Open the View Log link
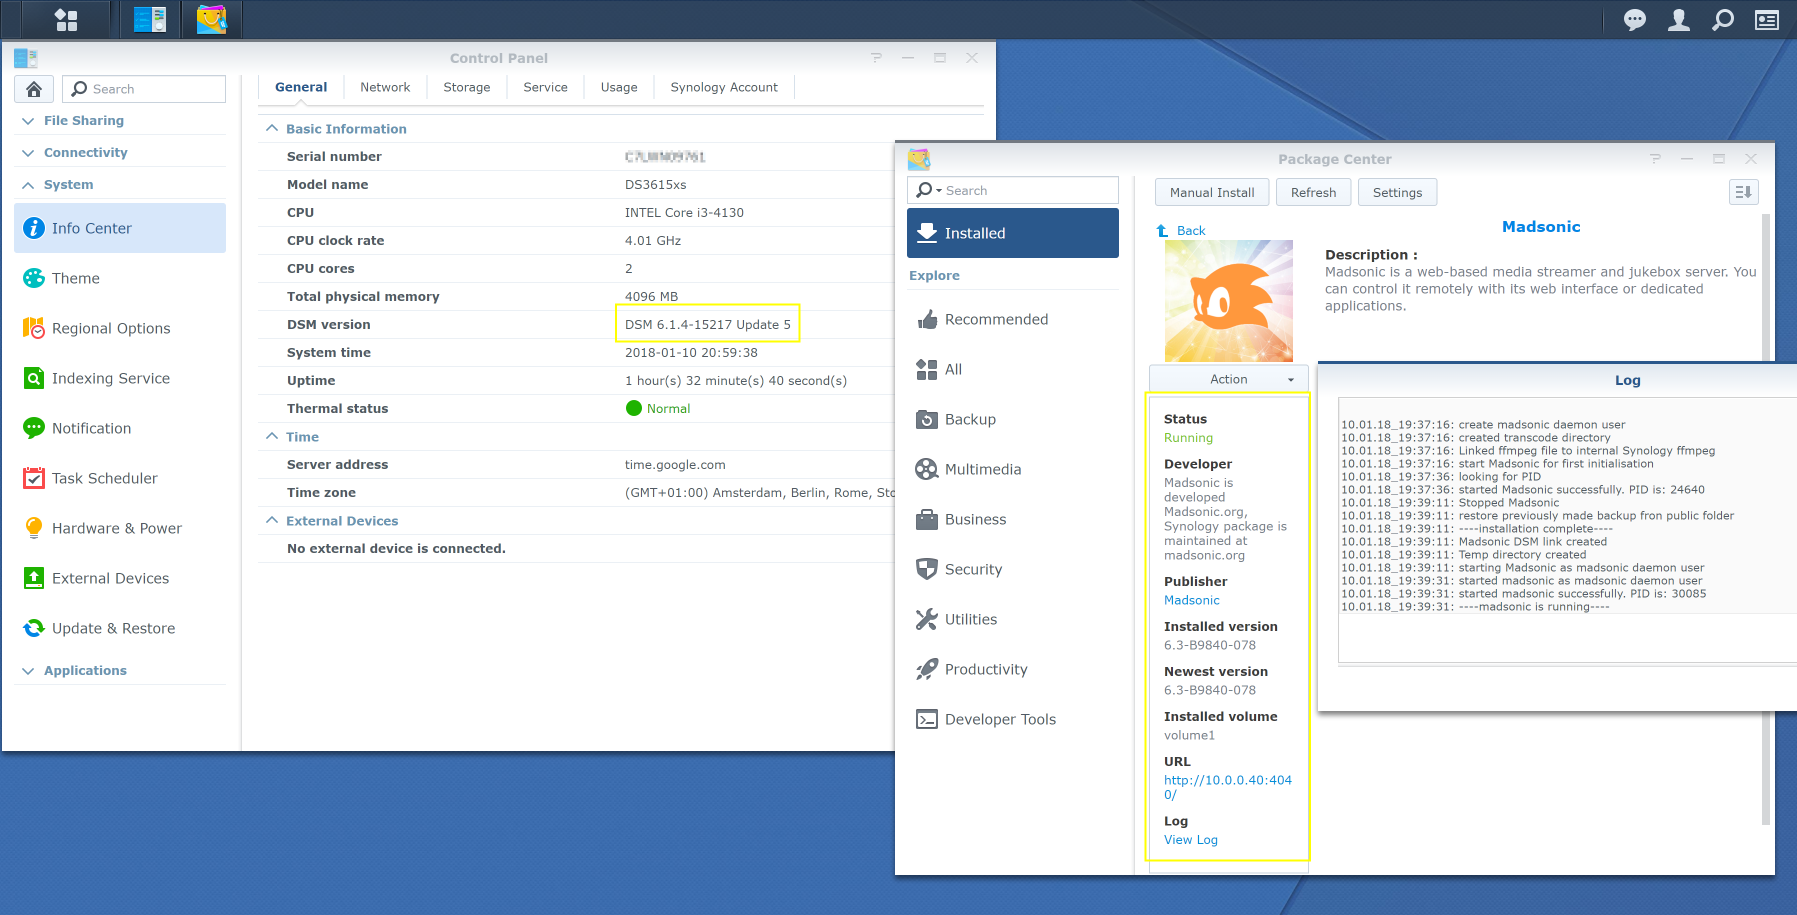 tap(1190, 840)
